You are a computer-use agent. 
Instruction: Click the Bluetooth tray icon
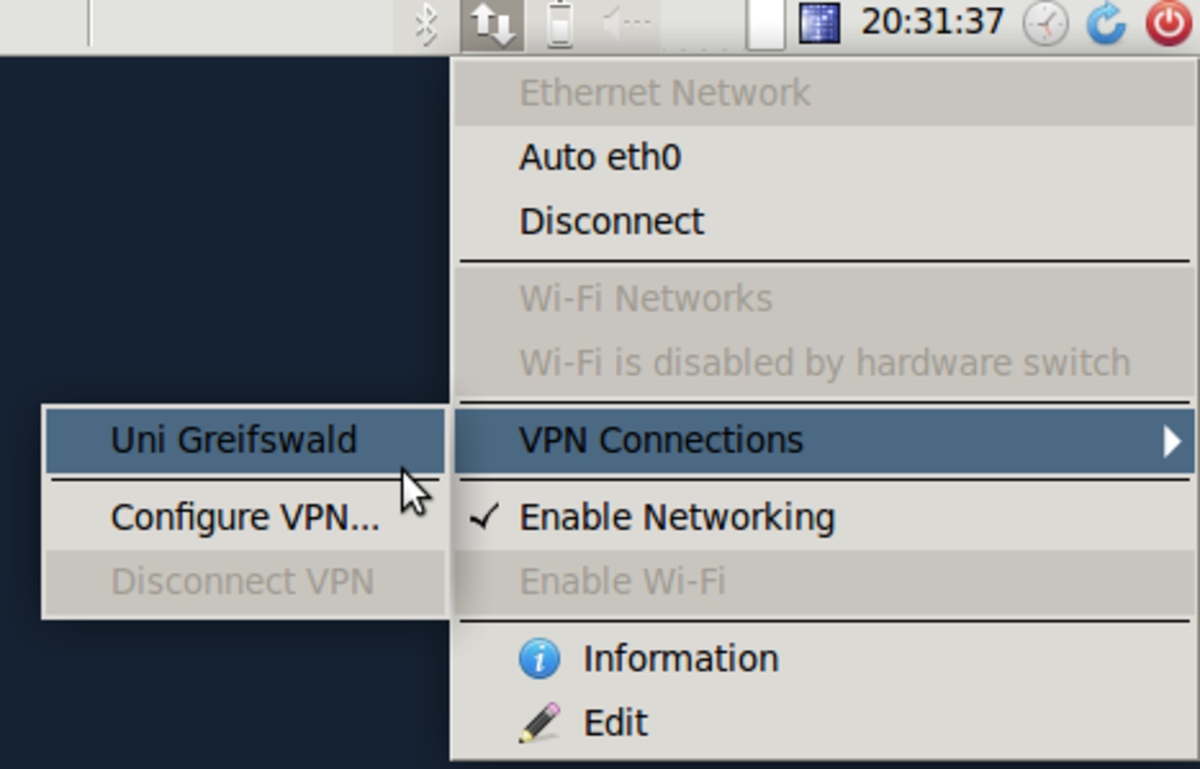click(427, 25)
